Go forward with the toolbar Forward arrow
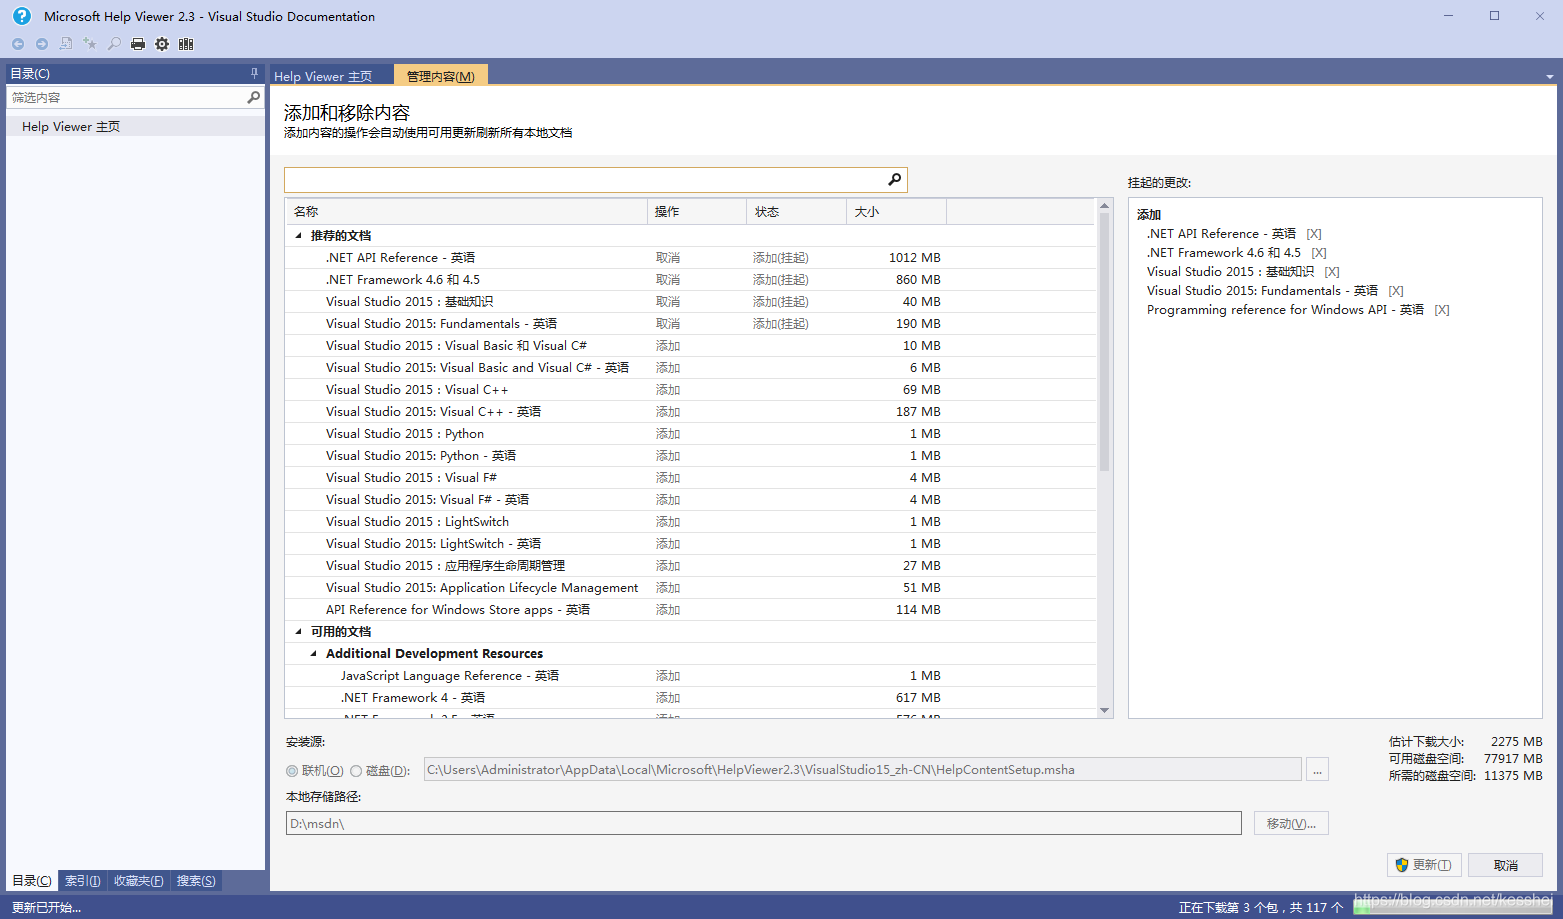Viewport: 1563px width, 919px height. pyautogui.click(x=42, y=44)
